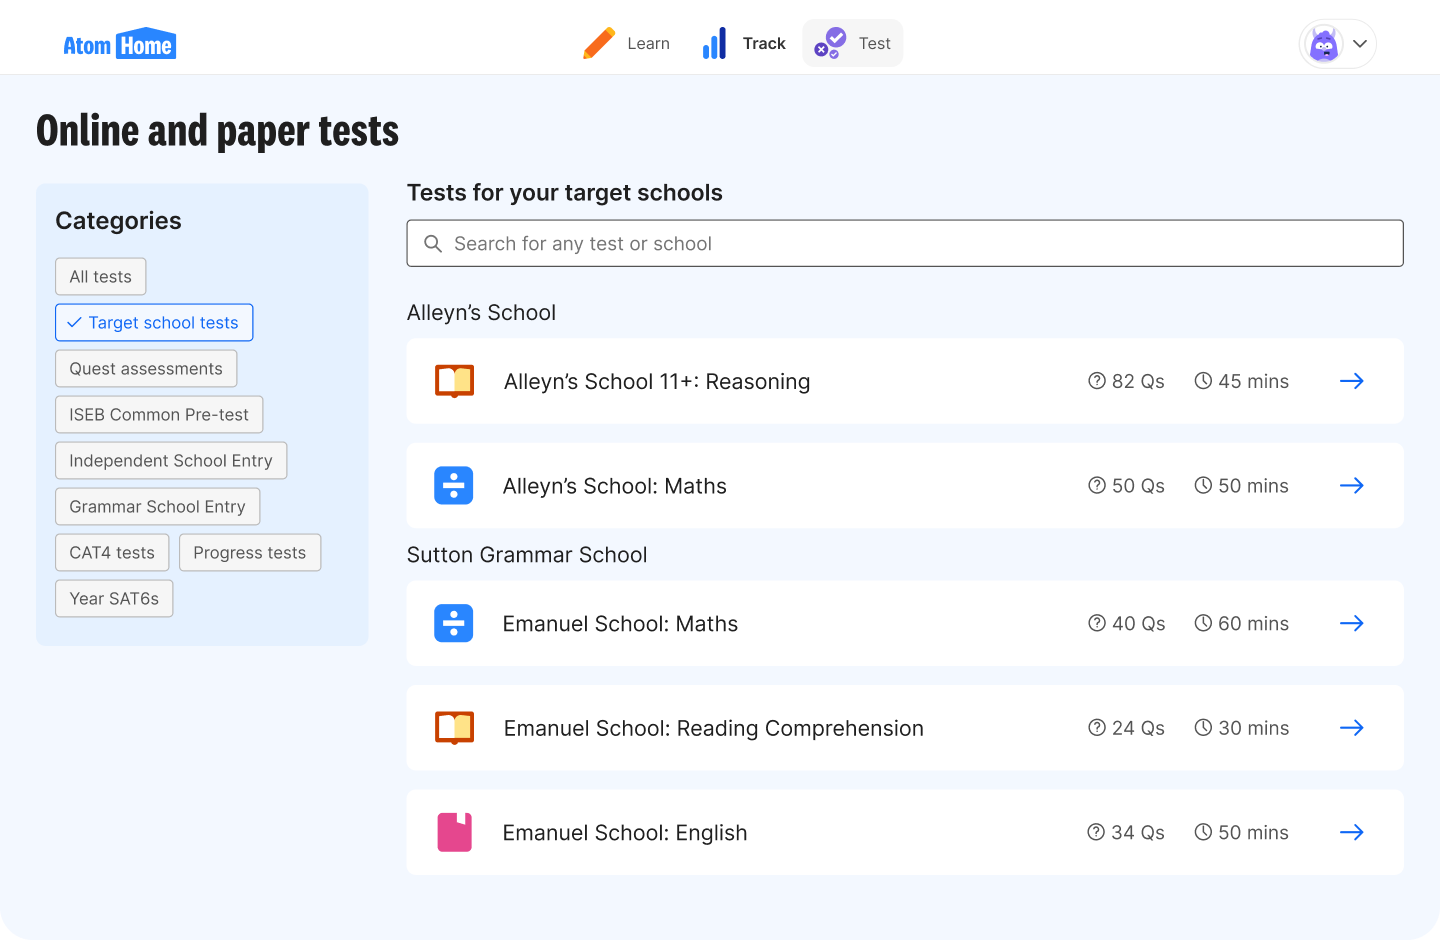
Task: Click the Emanuel School: Maths title
Action: pos(620,624)
